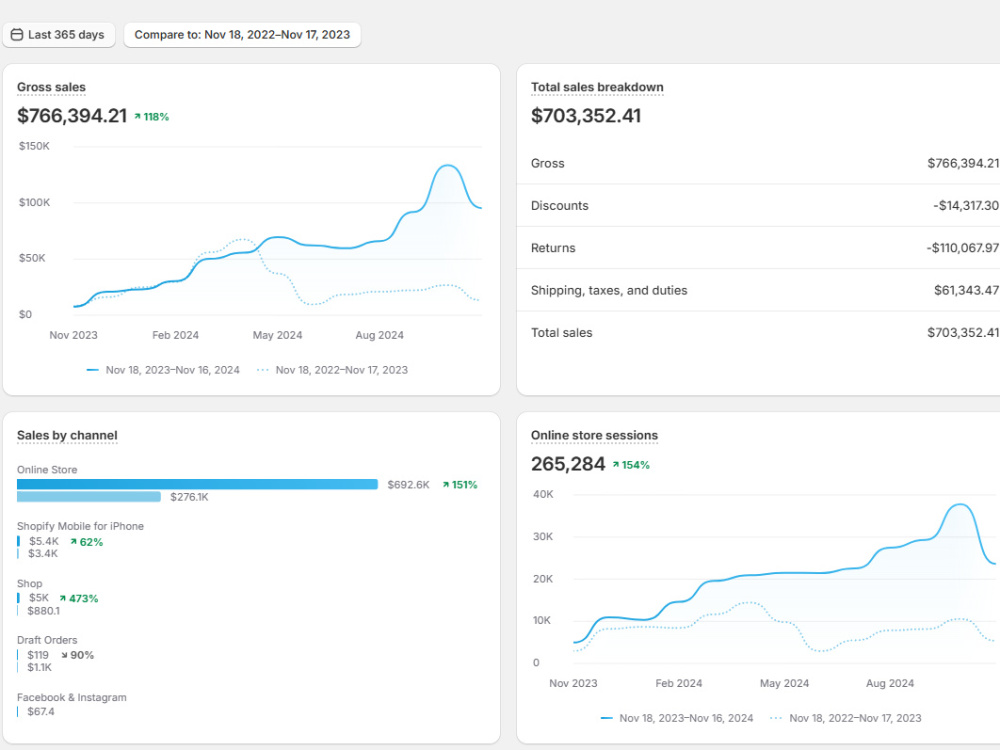
Task: Click the $150K axis label on Gross sales chart
Action: [34, 146]
